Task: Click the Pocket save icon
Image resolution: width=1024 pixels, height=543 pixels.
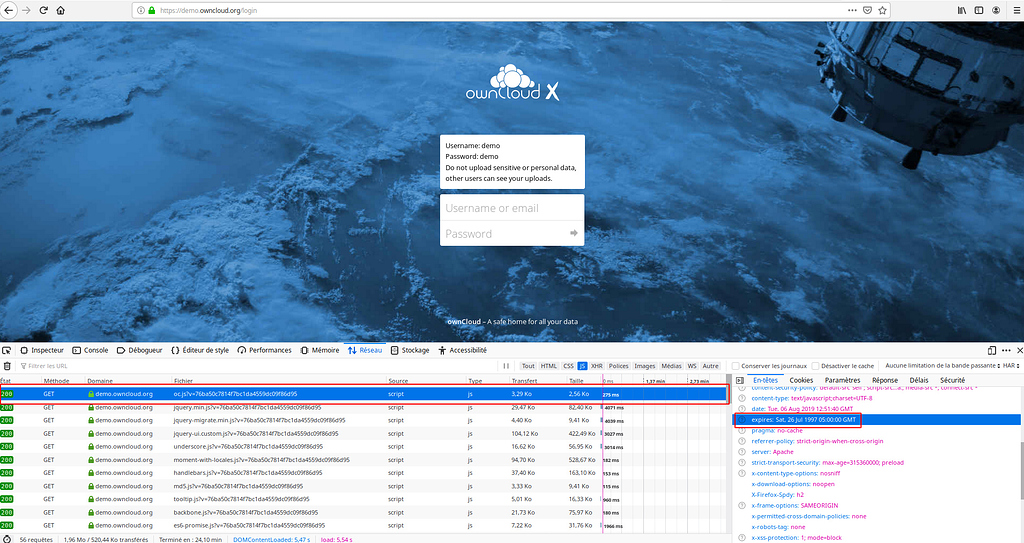Action: tap(867, 10)
